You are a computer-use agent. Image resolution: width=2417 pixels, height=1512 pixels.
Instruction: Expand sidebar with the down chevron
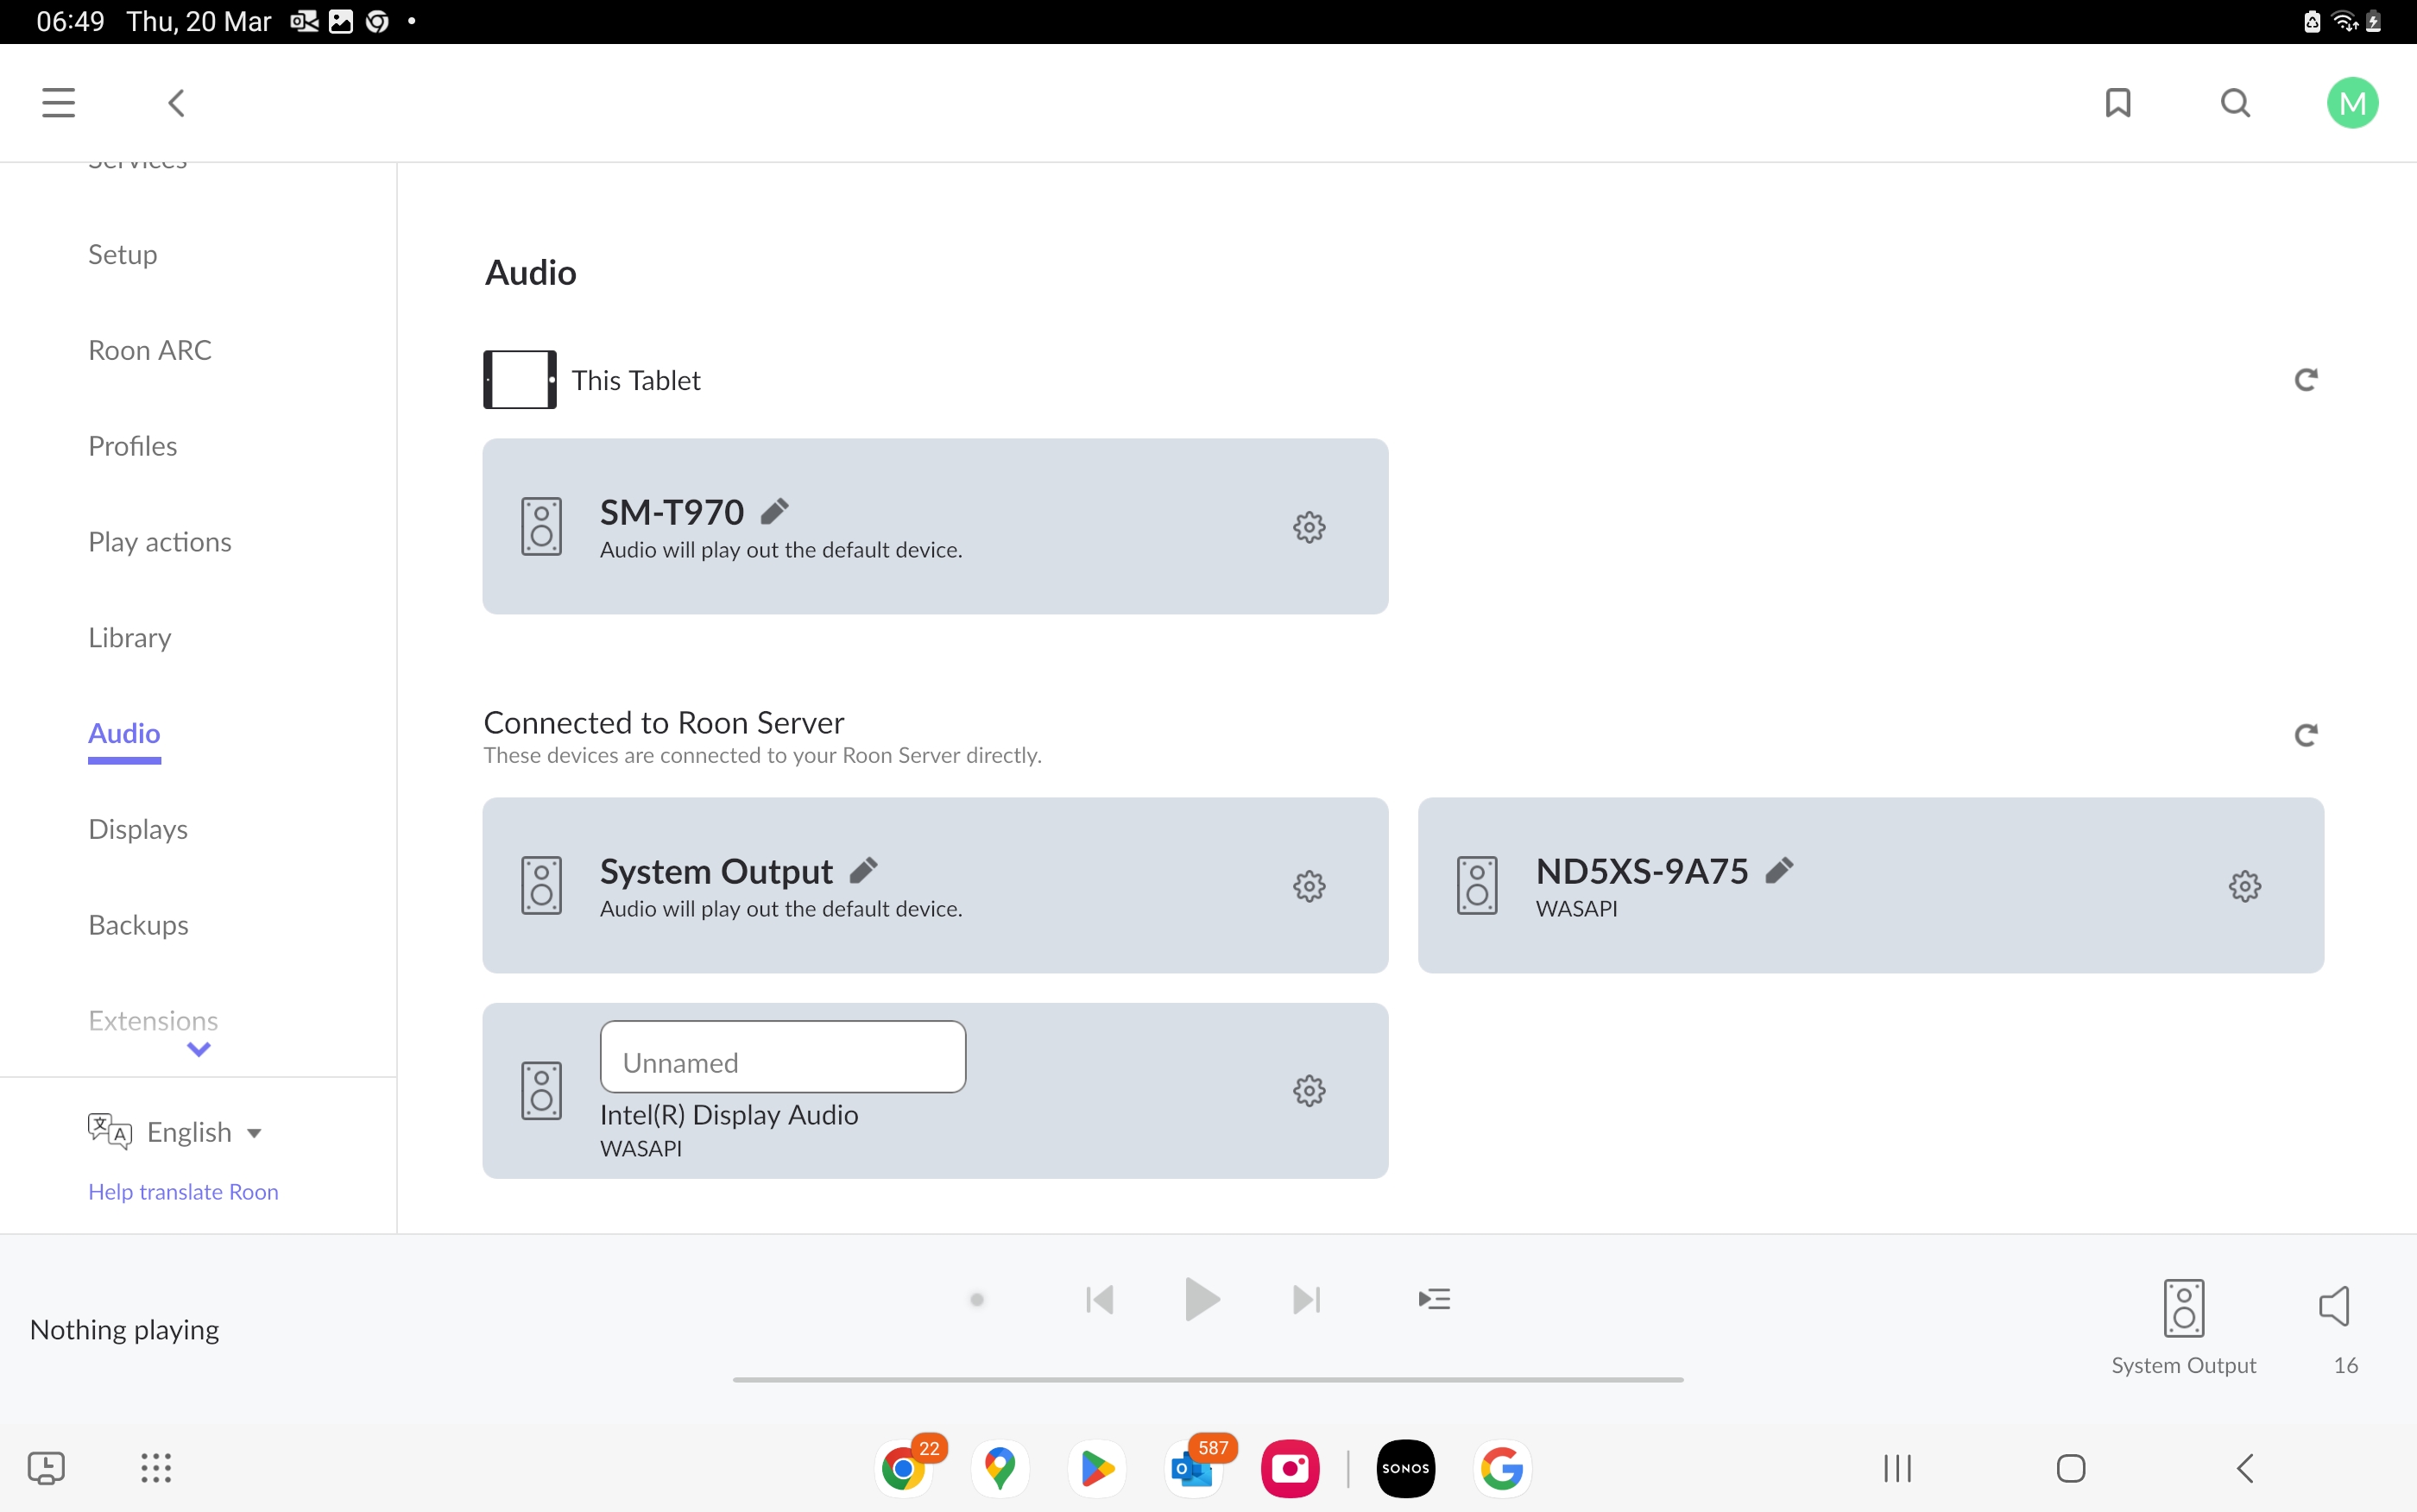click(x=199, y=1049)
